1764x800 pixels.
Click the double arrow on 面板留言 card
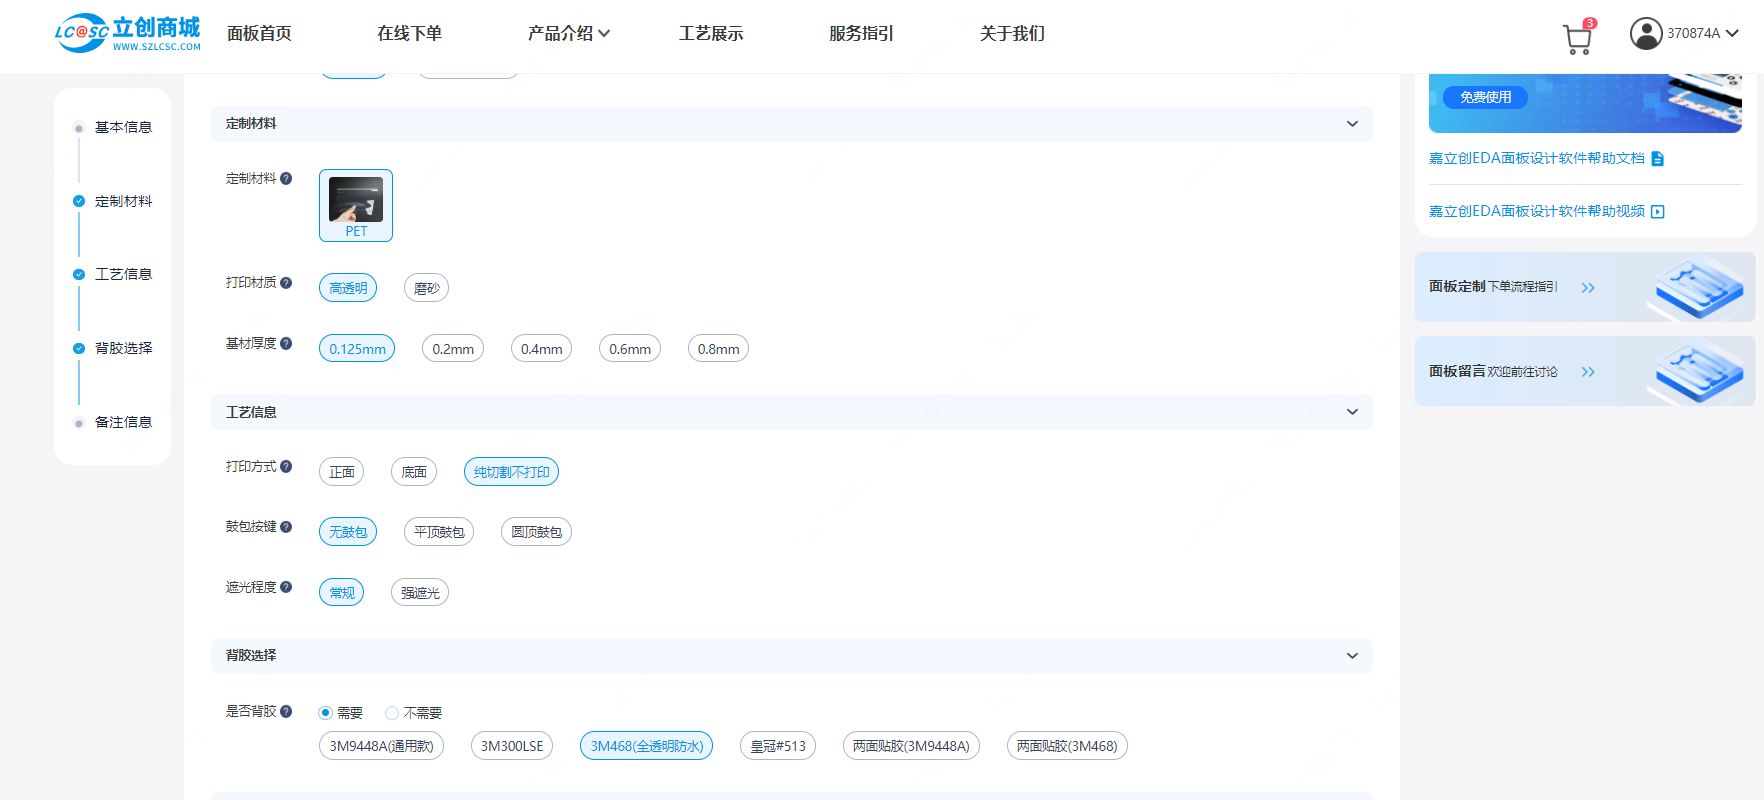(1588, 372)
